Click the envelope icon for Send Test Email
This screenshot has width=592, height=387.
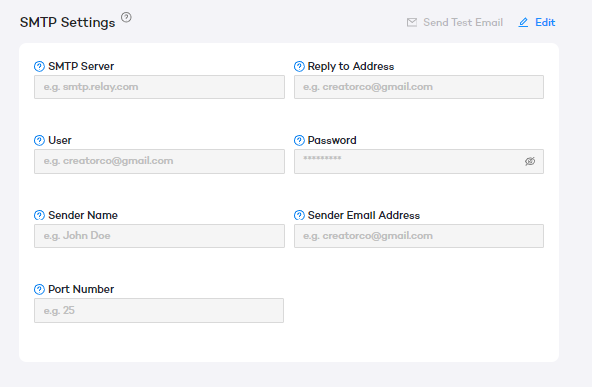(x=412, y=22)
